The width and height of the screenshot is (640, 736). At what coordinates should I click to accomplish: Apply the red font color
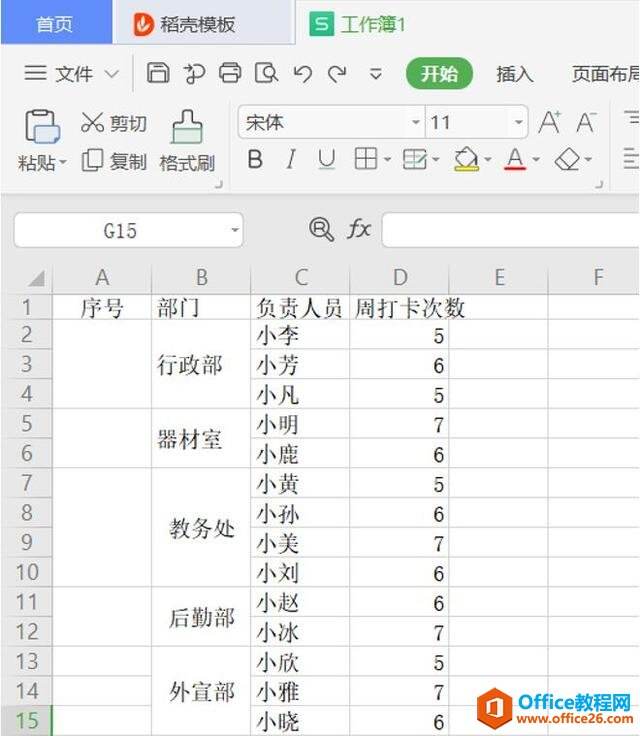(515, 159)
